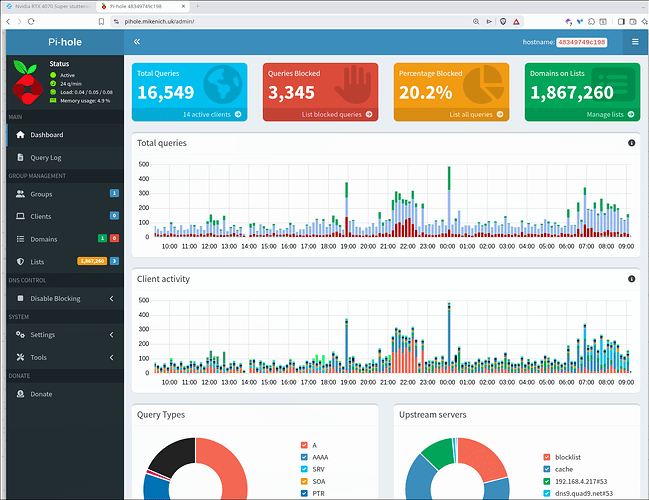
Task: Click the black segment of Query Types chart
Action: [x=176, y=453]
